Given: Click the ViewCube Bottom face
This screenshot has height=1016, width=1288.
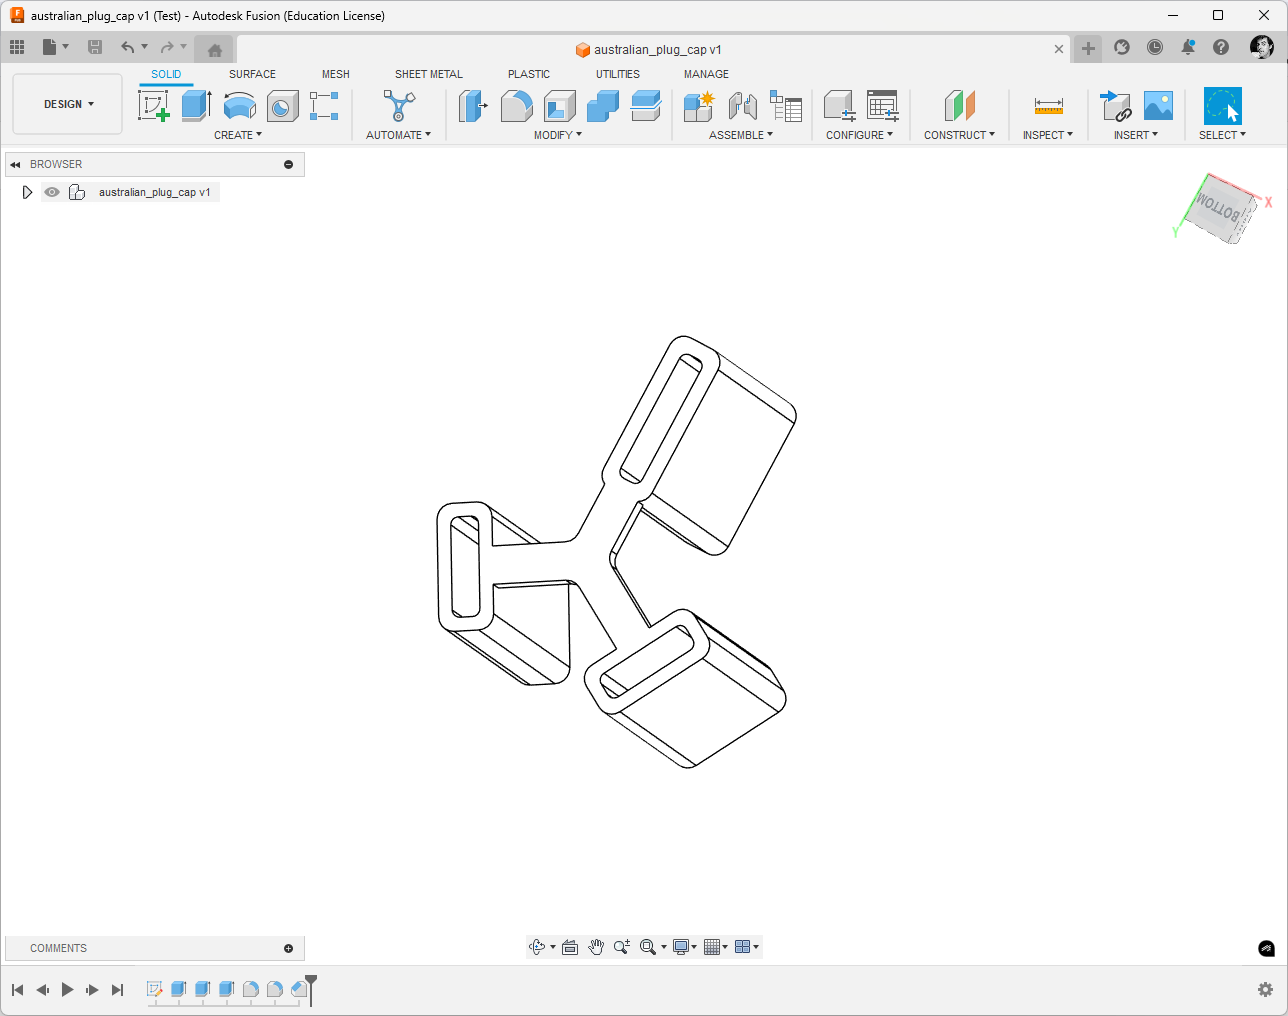Looking at the screenshot, I should pyautogui.click(x=1219, y=208).
